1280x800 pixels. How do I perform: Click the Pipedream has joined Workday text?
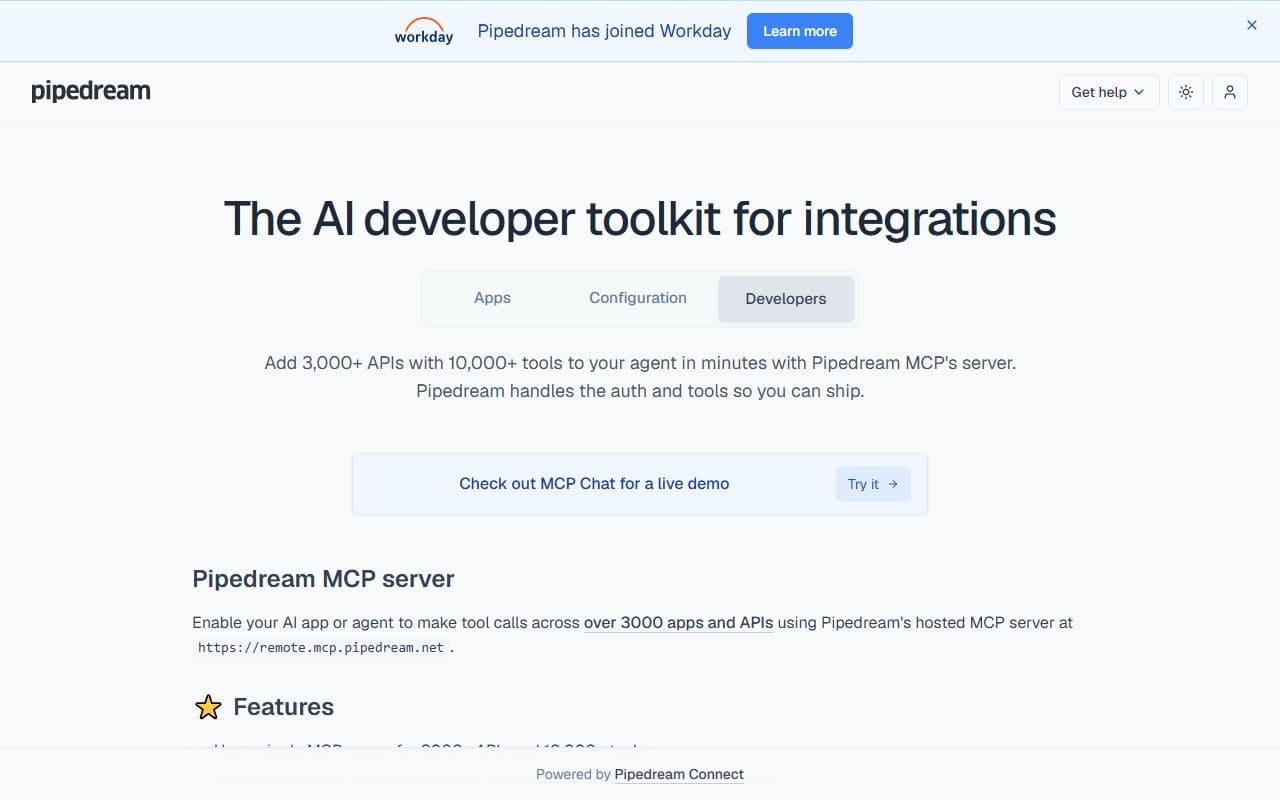point(604,31)
